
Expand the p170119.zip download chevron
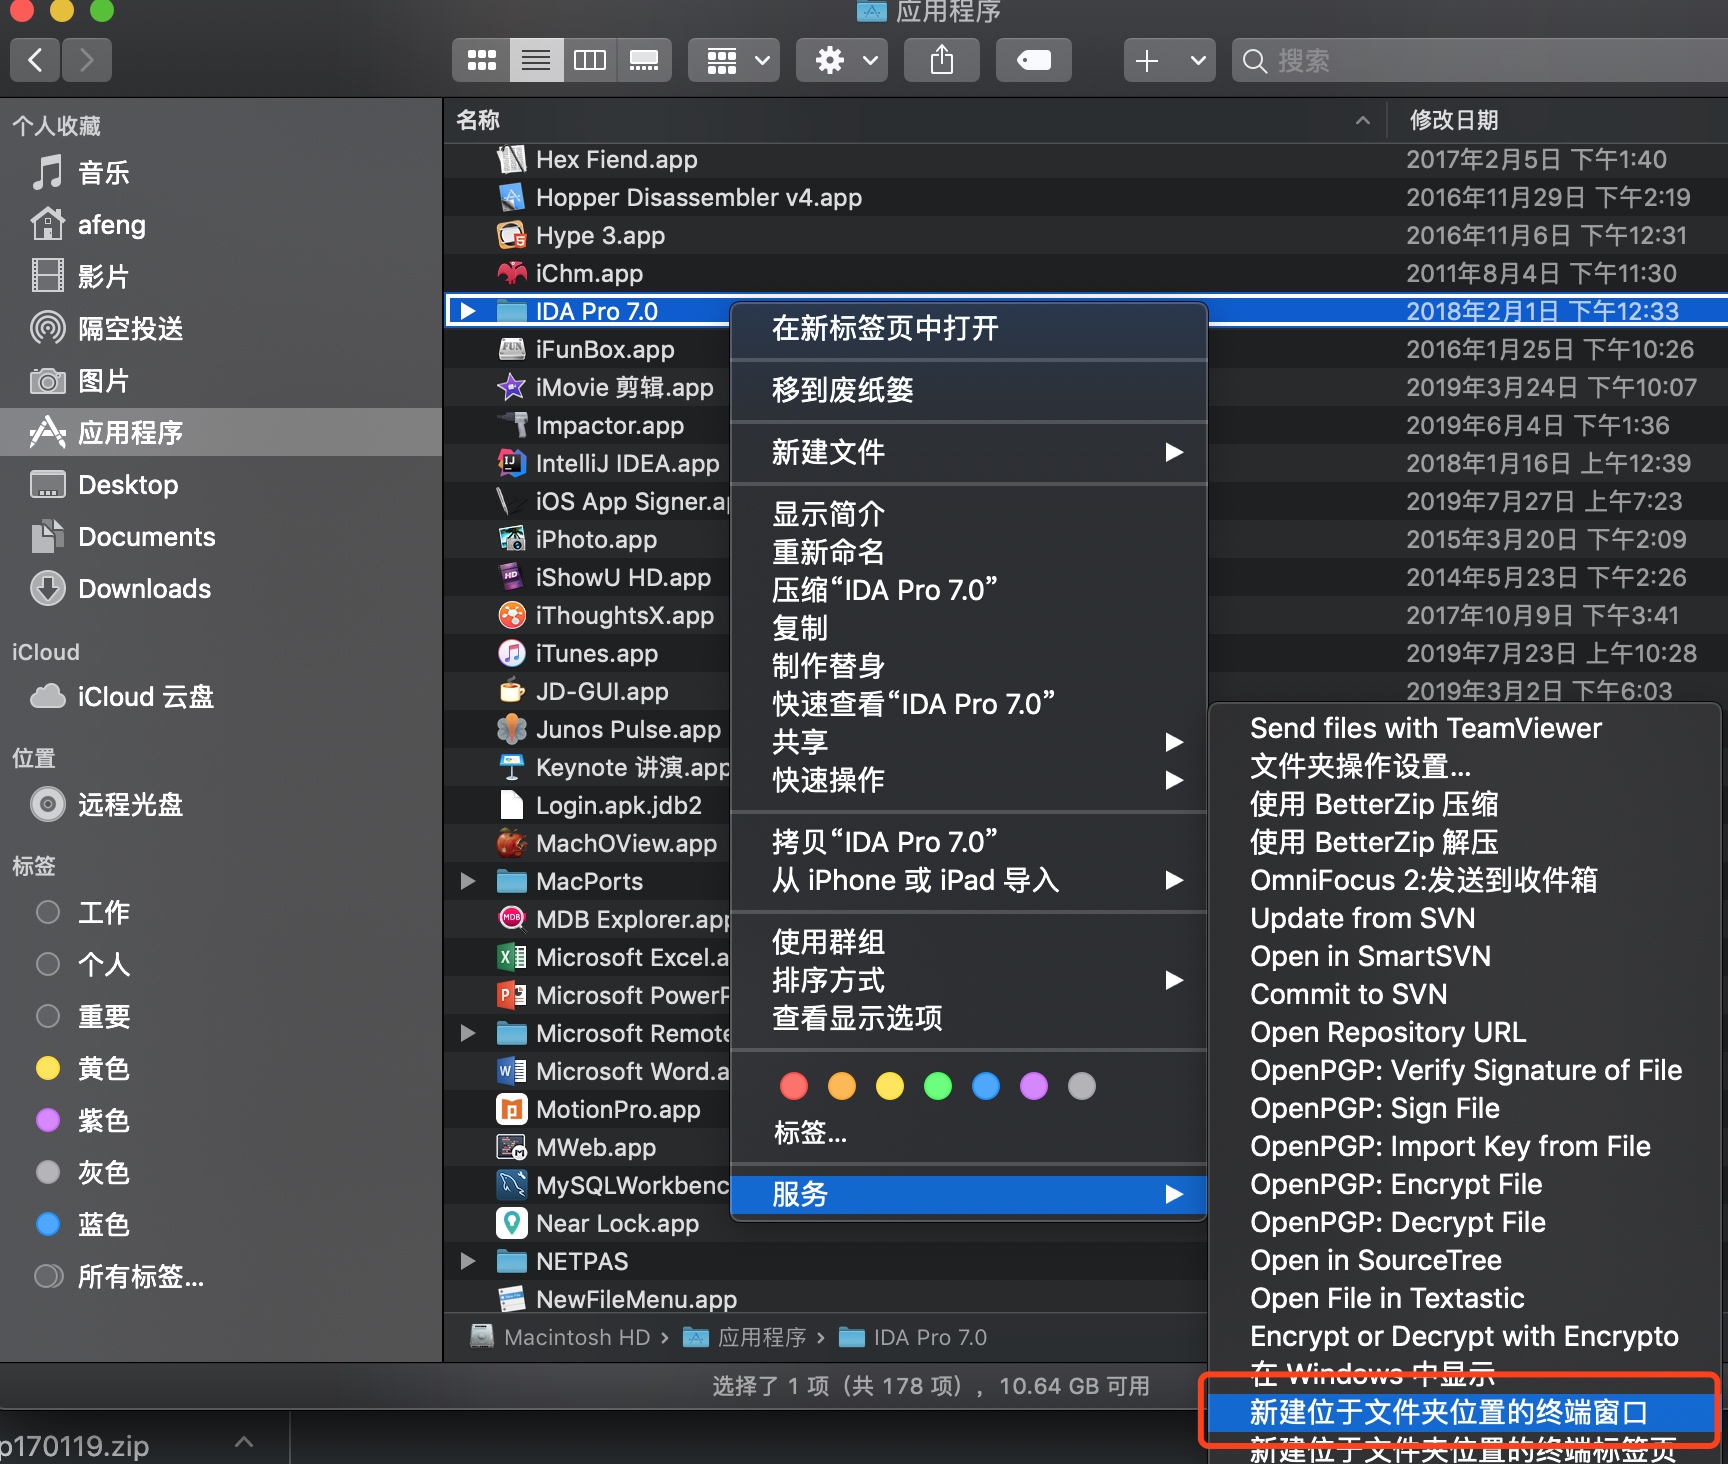tap(244, 1442)
